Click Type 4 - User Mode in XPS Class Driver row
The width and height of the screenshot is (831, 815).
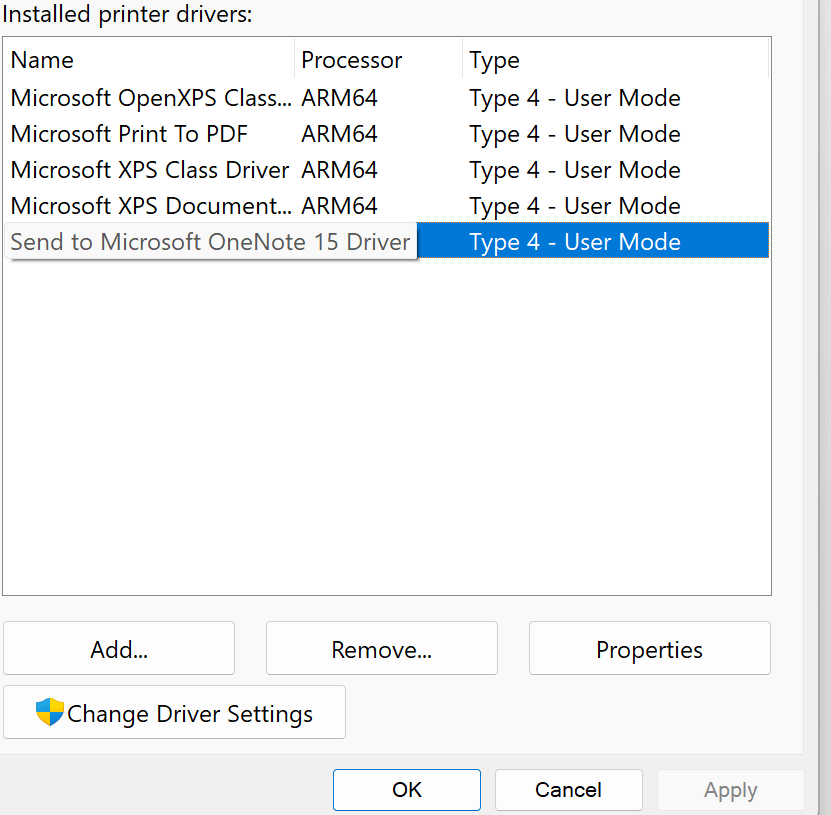point(575,171)
